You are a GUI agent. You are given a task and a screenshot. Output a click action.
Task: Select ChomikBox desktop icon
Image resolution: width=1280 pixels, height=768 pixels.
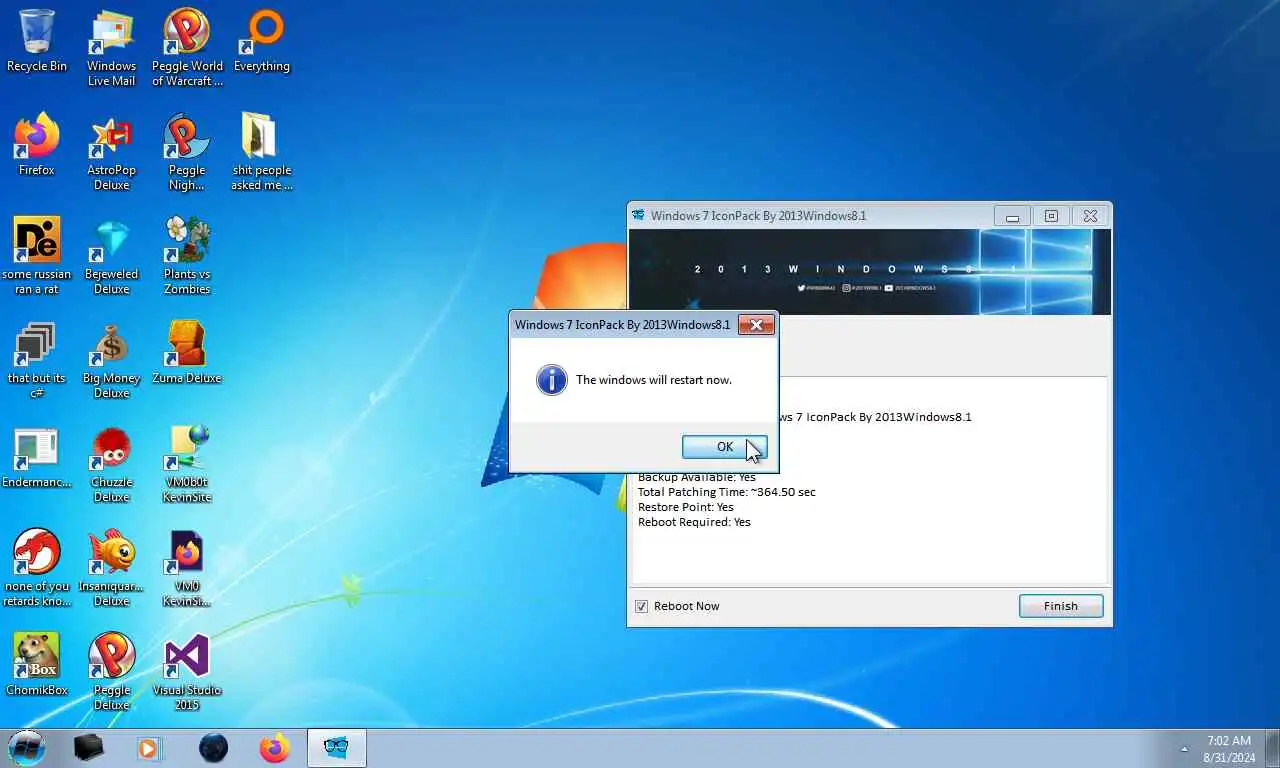37,665
